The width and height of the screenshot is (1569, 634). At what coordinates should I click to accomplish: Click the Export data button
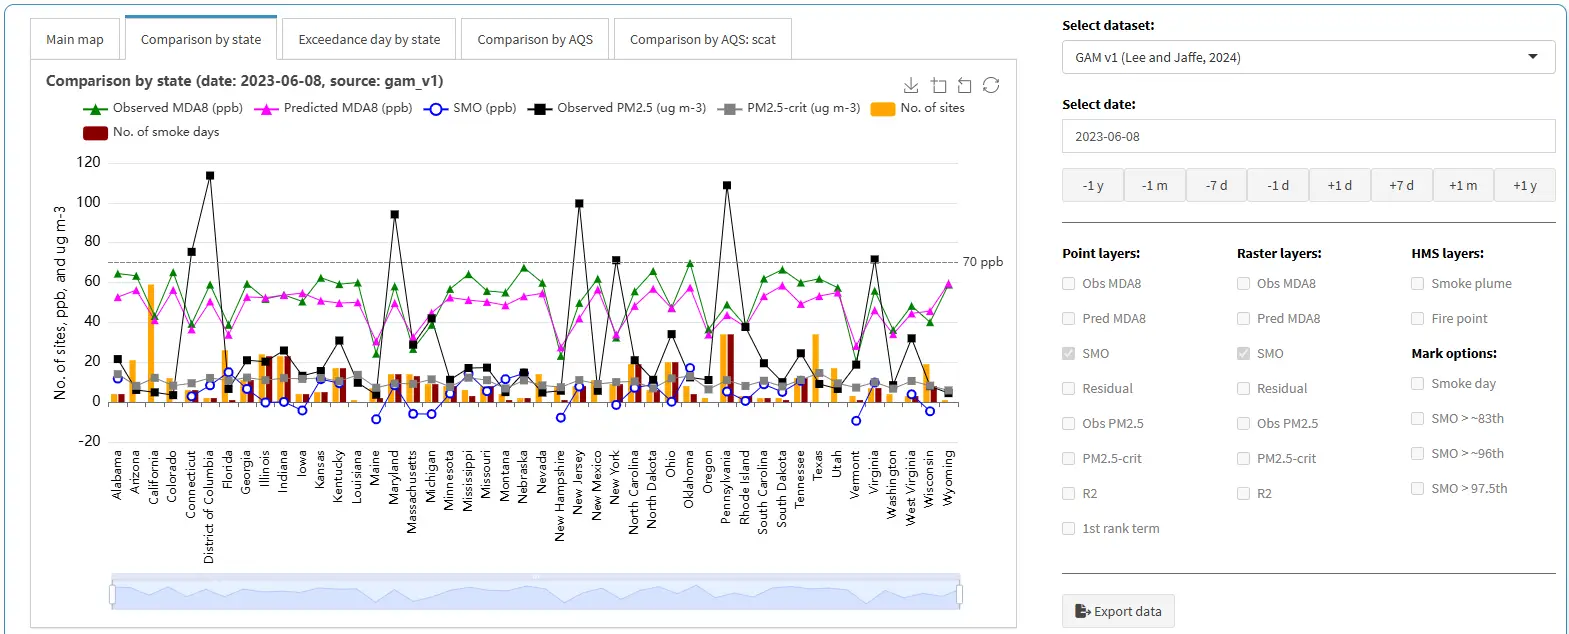click(x=1118, y=612)
